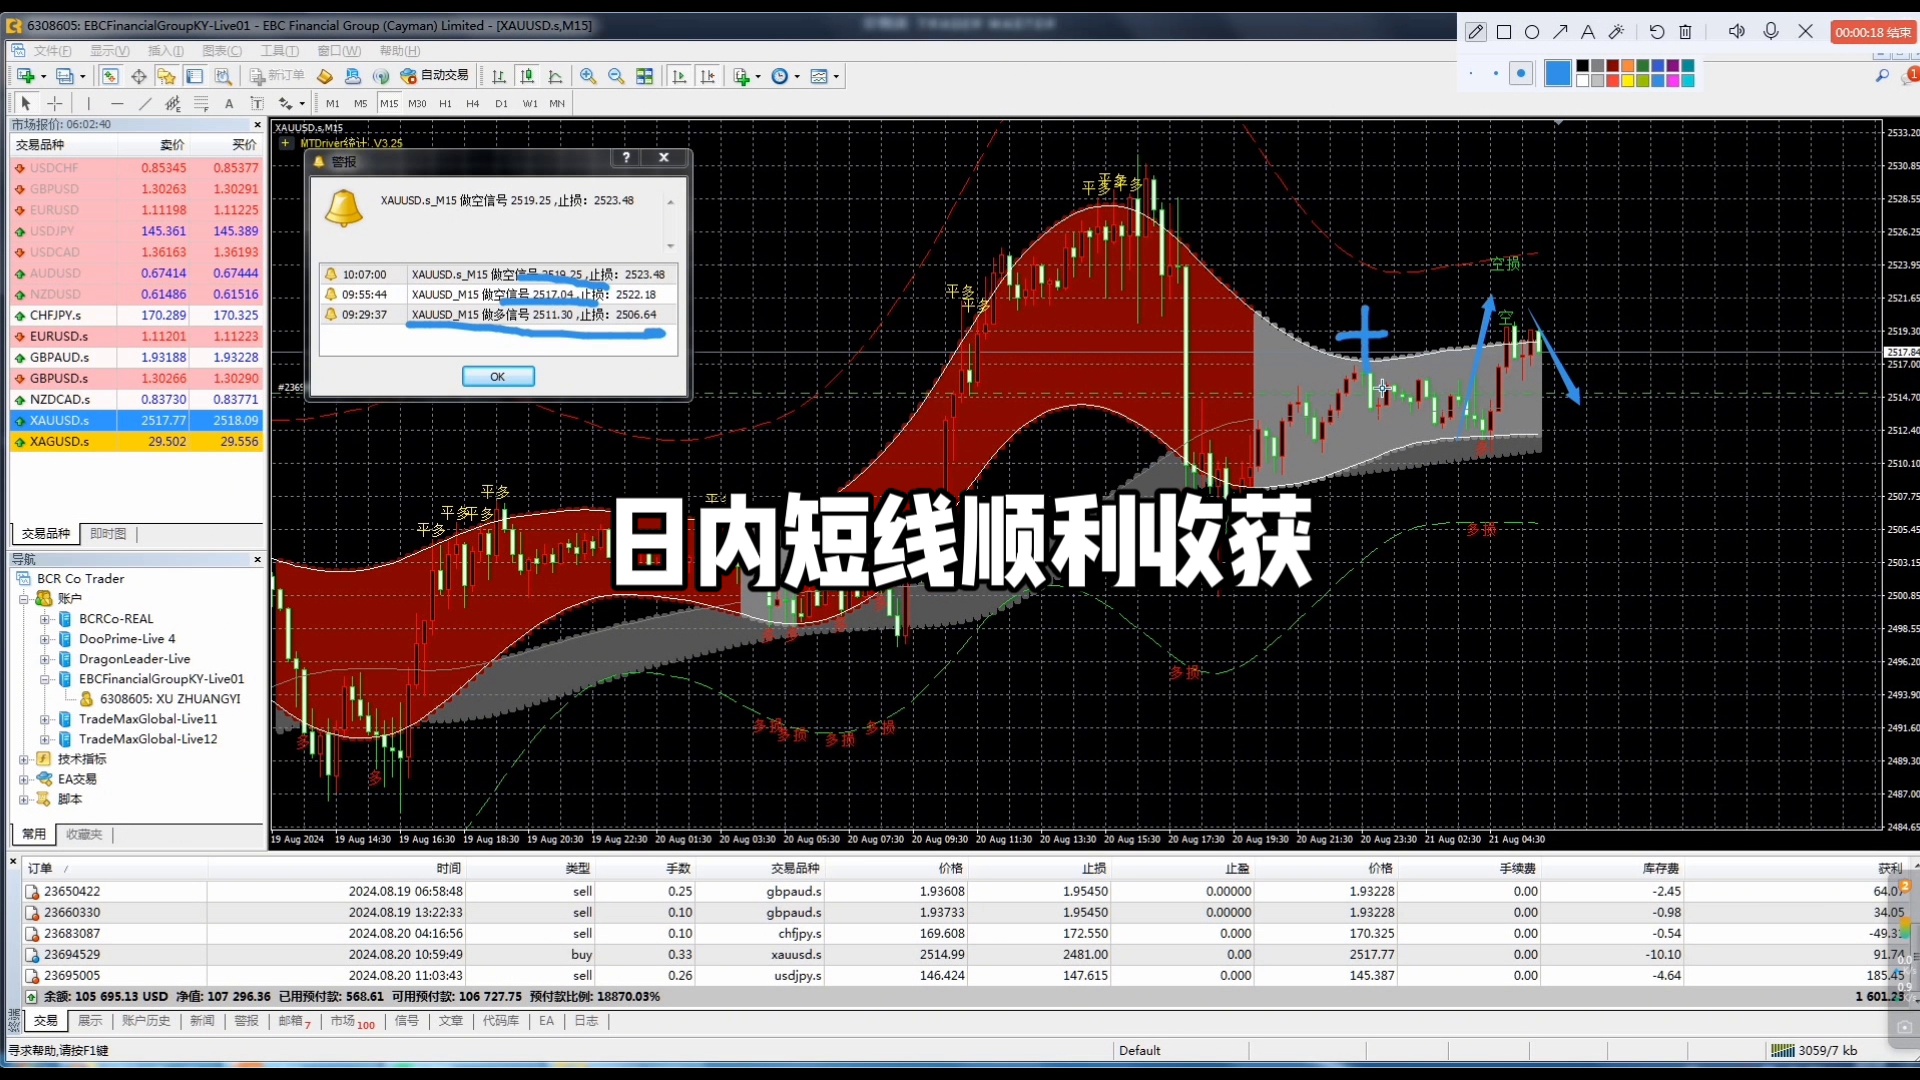
Task: Select the rectangle annotation tool
Action: [x=1504, y=32]
